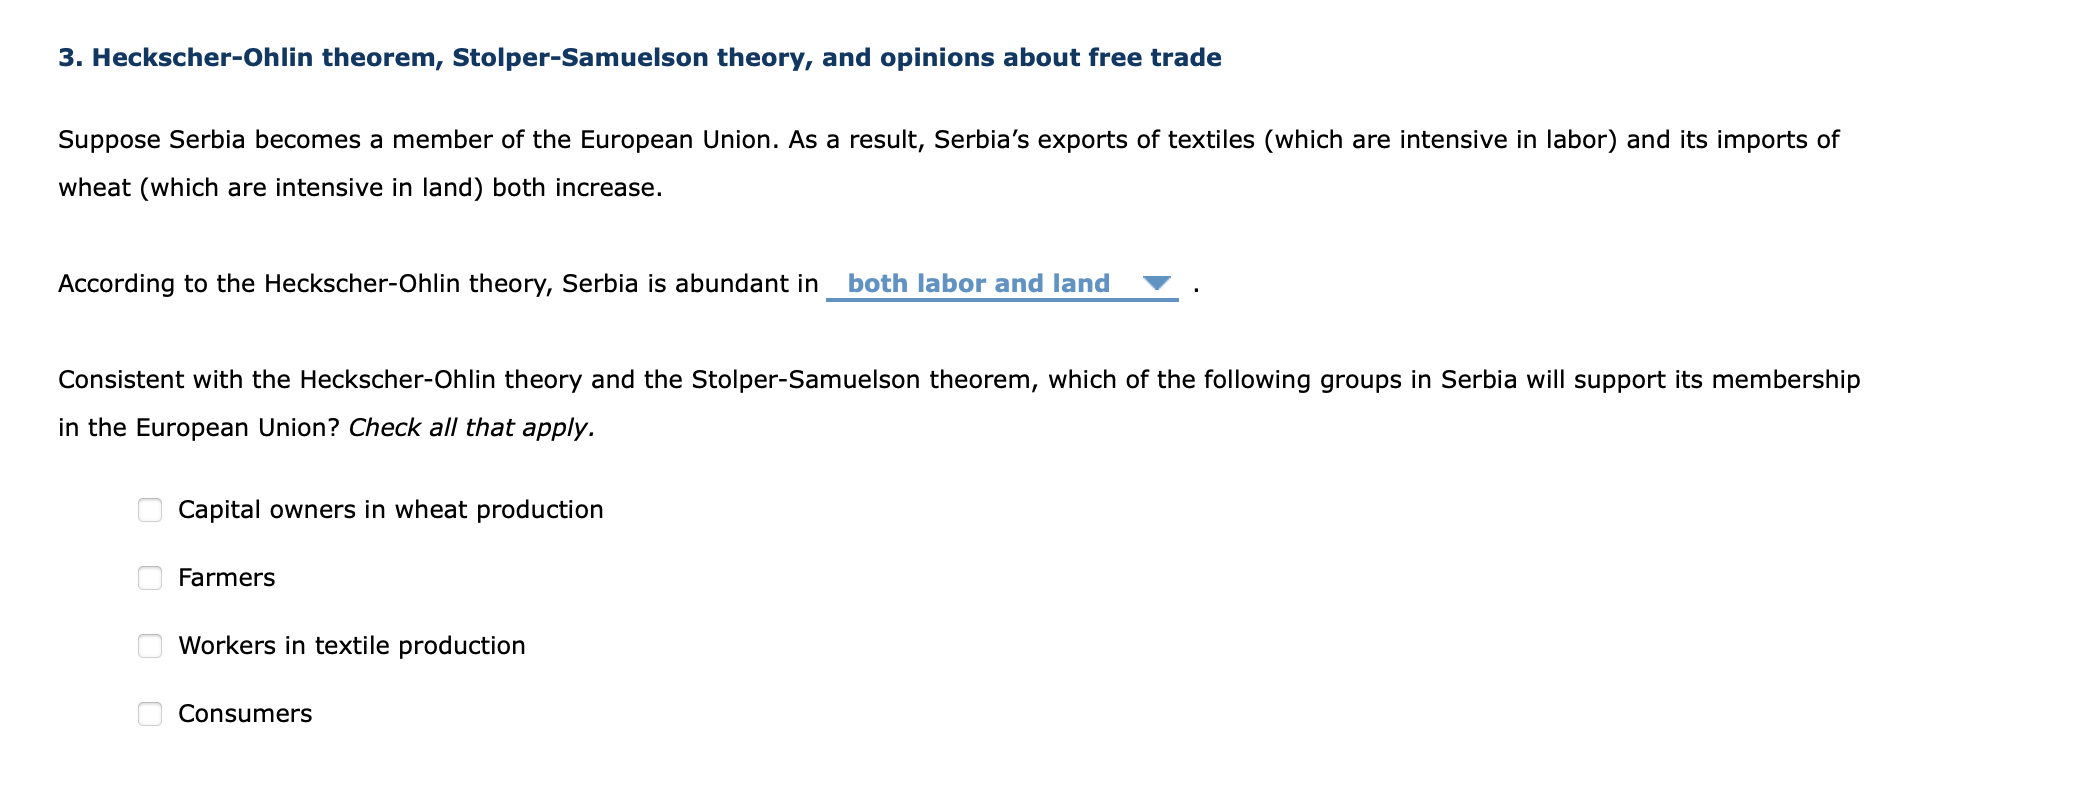Click the Stolper-Samuelson question paragraph
This screenshot has height=790, width=2082.
click(x=960, y=379)
